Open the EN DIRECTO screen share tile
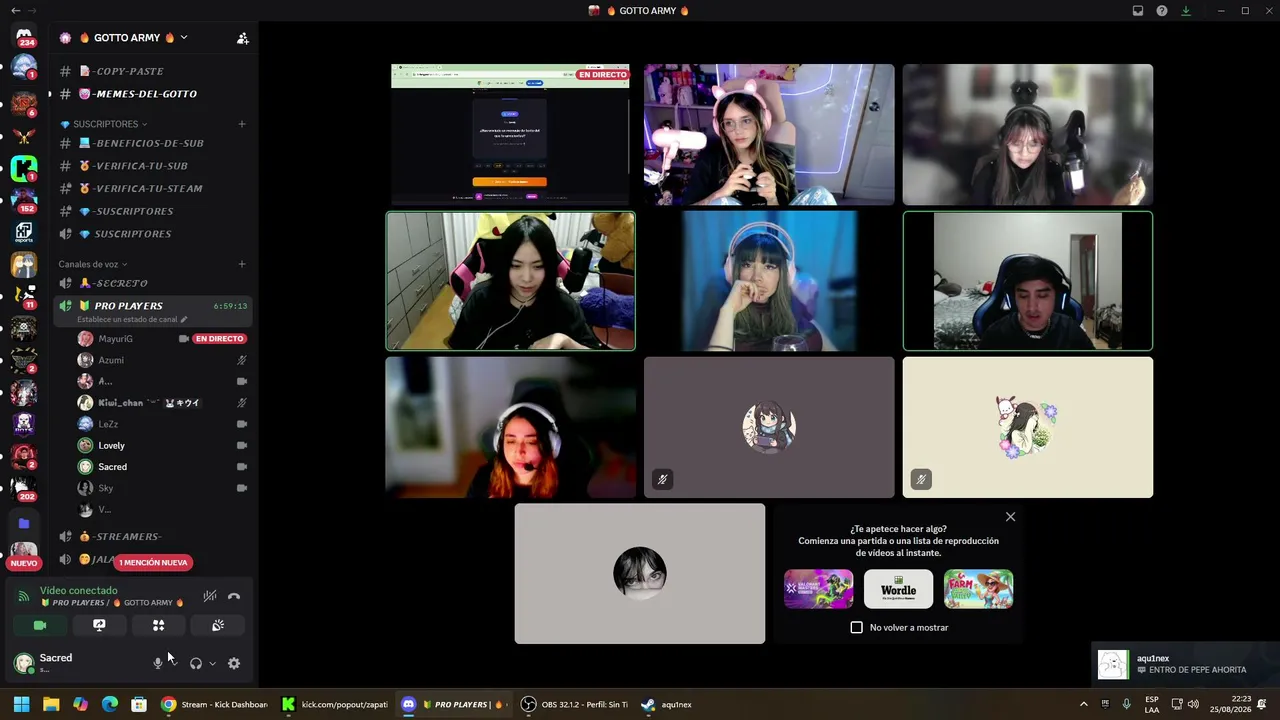This screenshot has height=720, width=1280. coord(510,134)
